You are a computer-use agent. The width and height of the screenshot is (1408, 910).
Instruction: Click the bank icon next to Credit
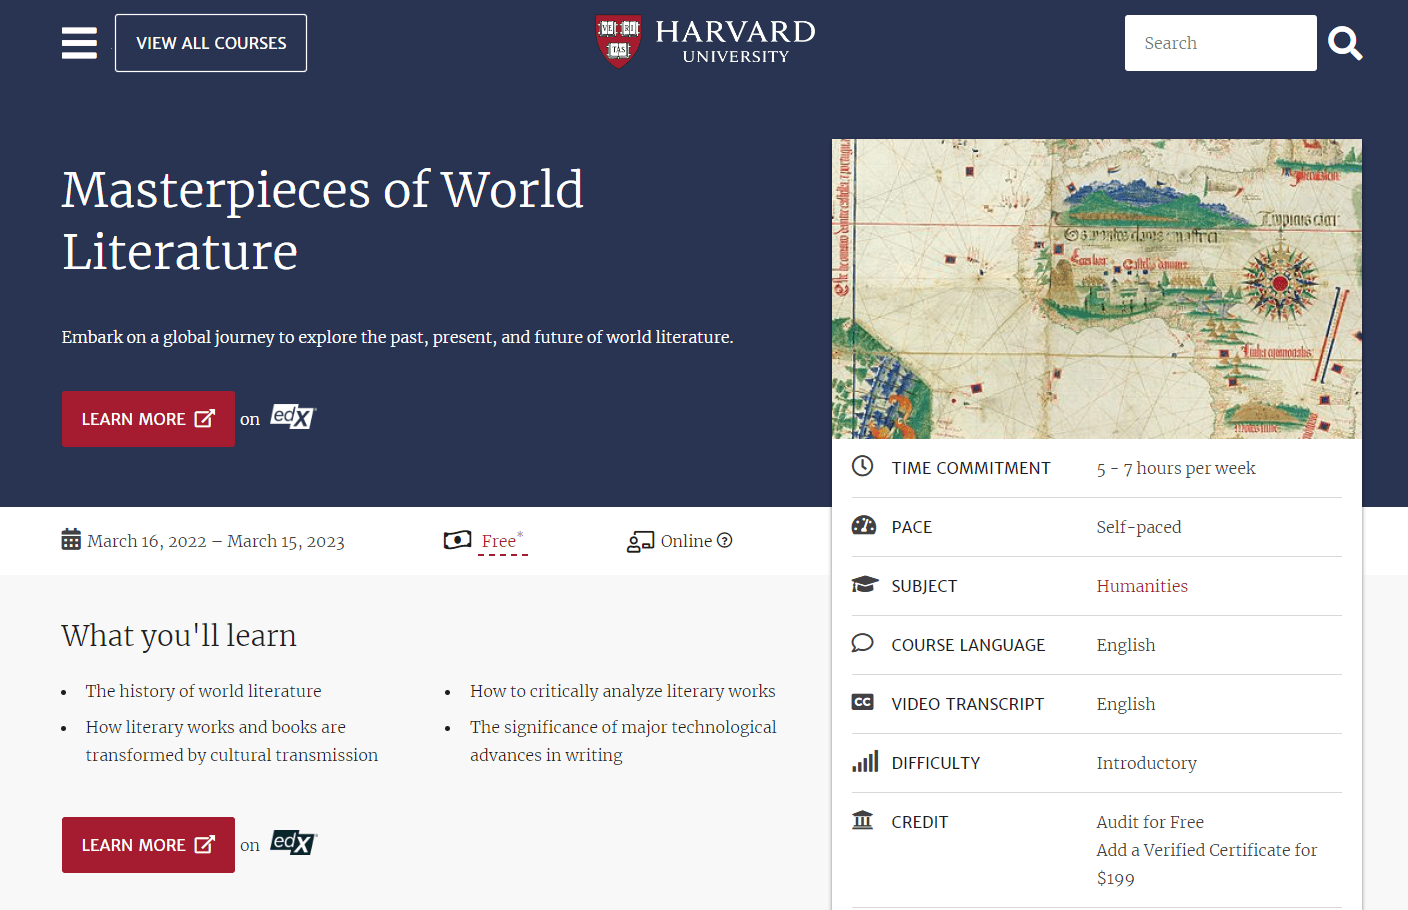click(862, 820)
